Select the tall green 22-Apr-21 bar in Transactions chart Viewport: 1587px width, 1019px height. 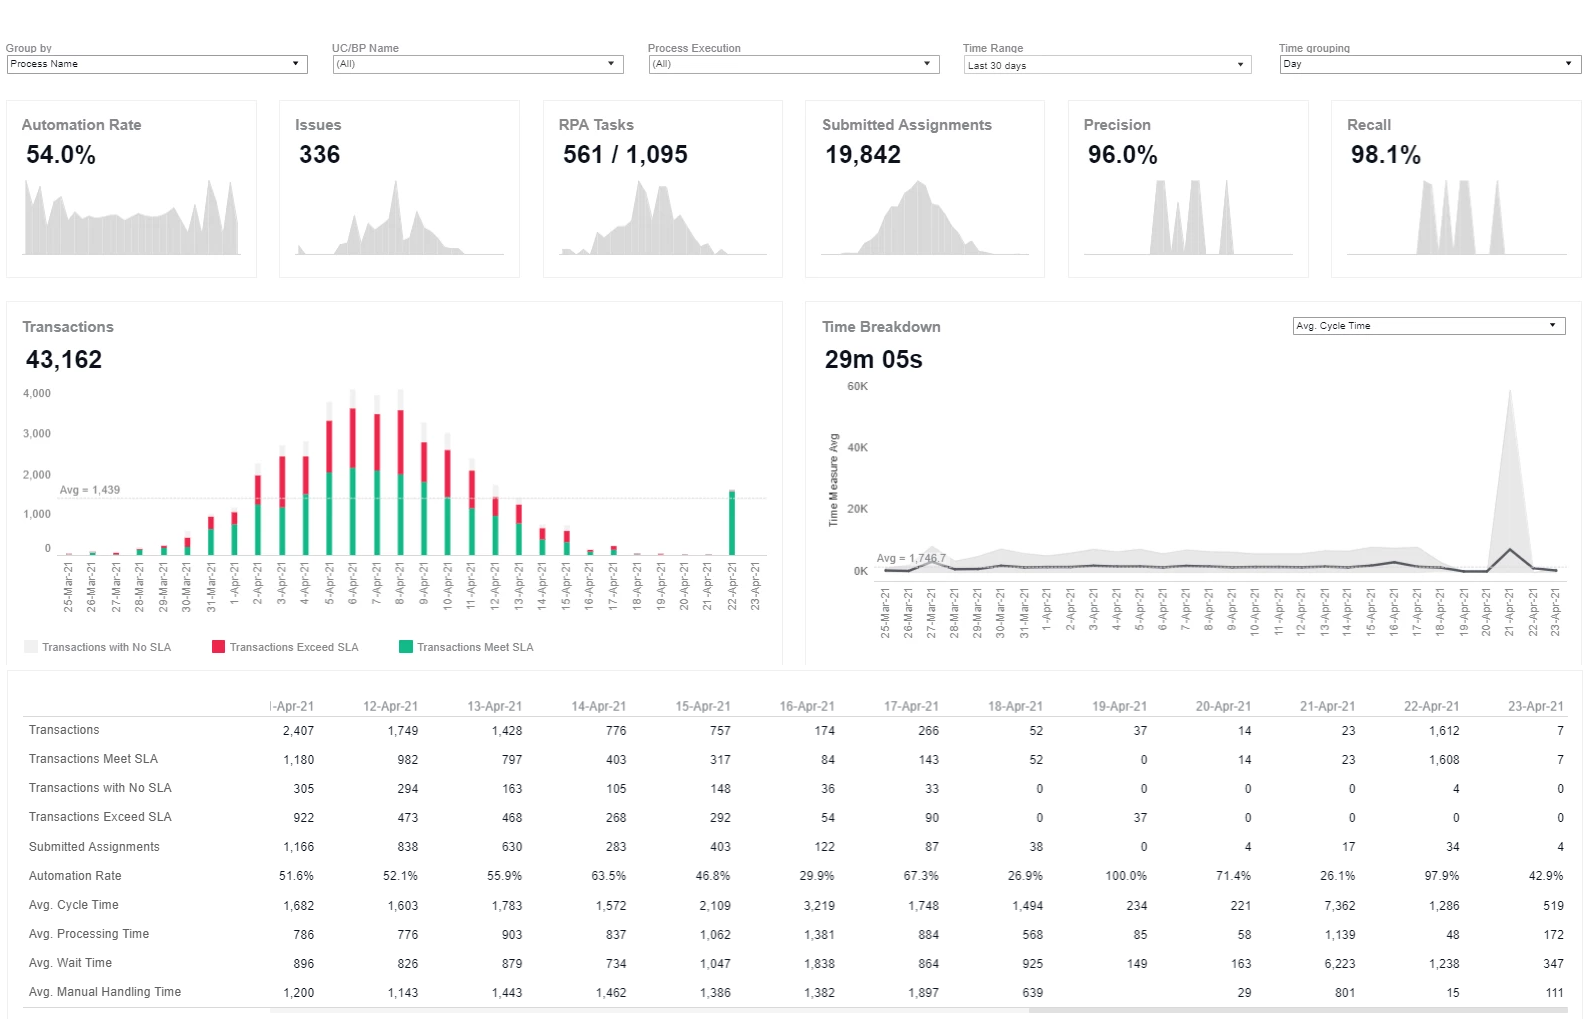click(x=732, y=523)
